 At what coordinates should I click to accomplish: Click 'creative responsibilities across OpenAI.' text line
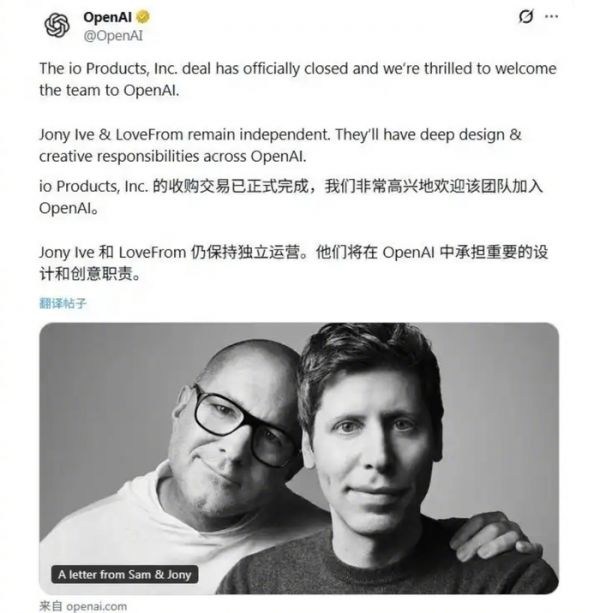pos(172,156)
